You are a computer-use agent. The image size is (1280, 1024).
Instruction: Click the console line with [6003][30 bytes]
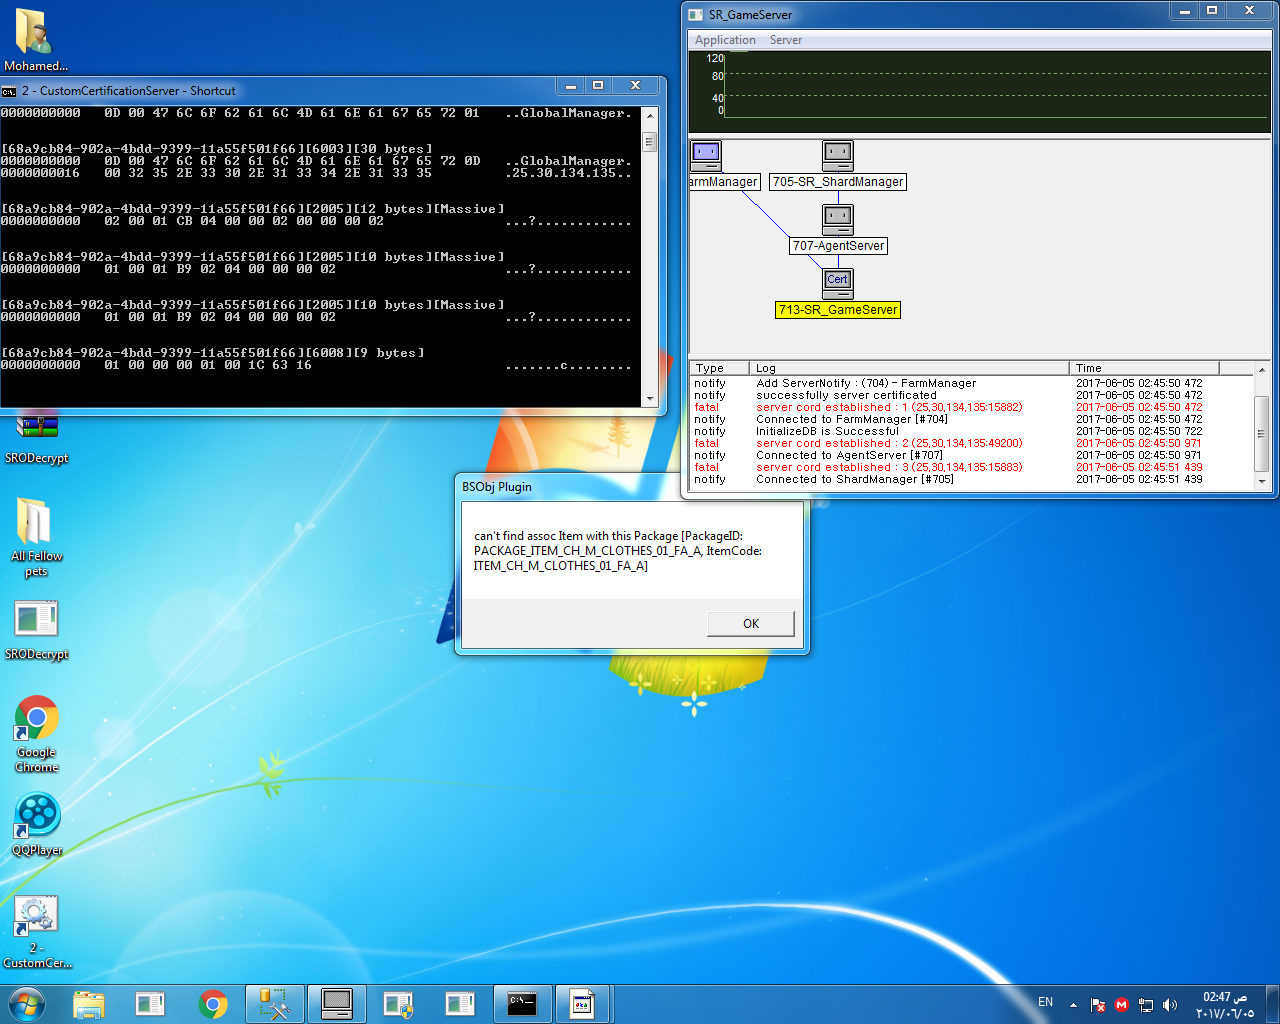[217, 149]
